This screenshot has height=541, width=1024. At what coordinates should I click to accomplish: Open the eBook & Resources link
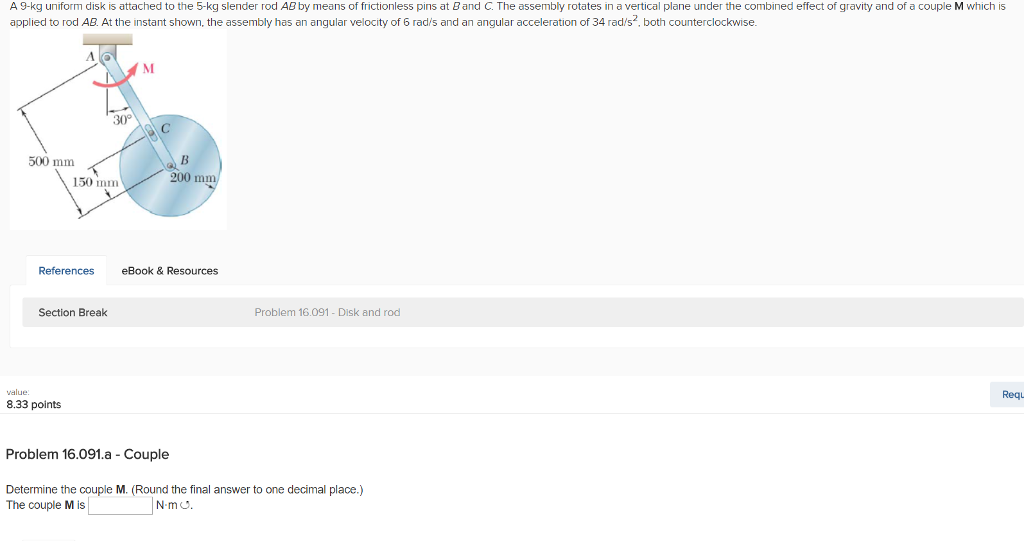(169, 271)
